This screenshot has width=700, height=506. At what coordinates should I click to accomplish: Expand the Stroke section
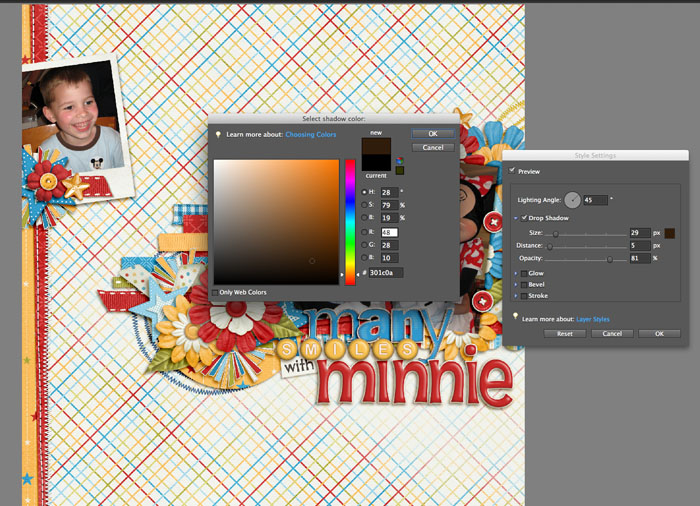(516, 296)
